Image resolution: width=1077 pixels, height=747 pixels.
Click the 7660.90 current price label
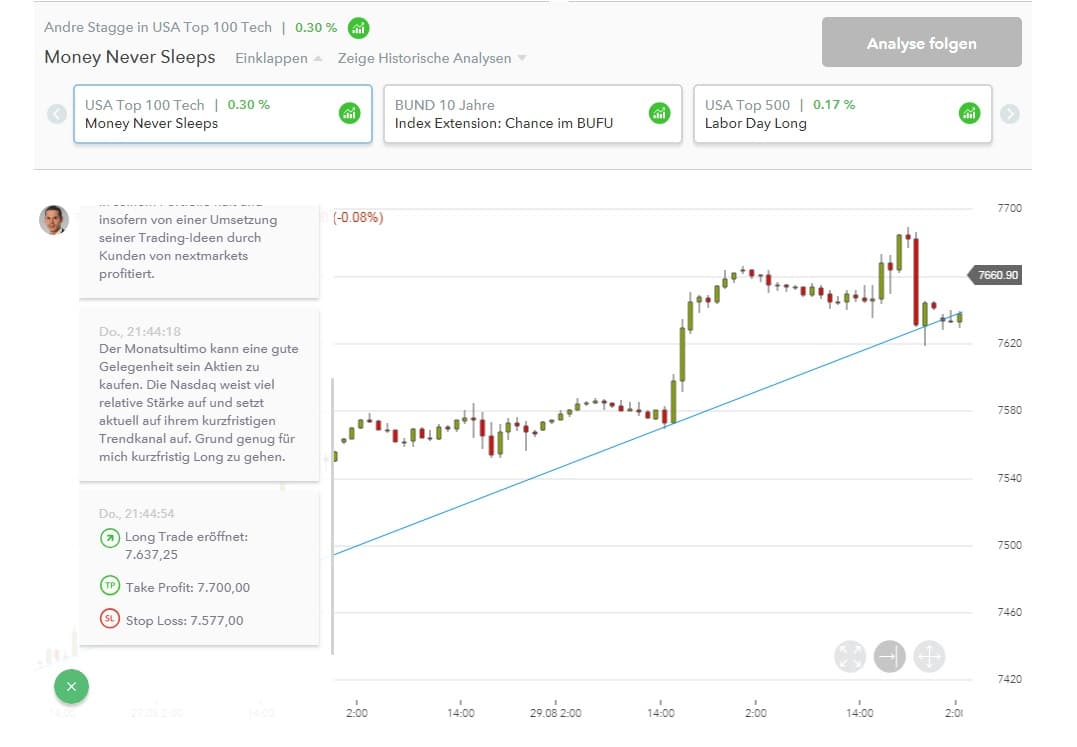click(997, 275)
